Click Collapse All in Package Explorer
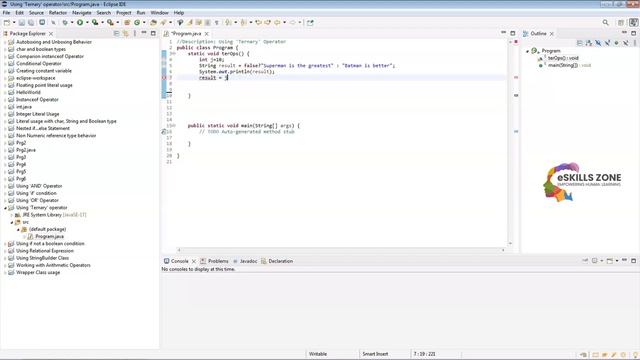This screenshot has width=640, height=360. click(117, 33)
